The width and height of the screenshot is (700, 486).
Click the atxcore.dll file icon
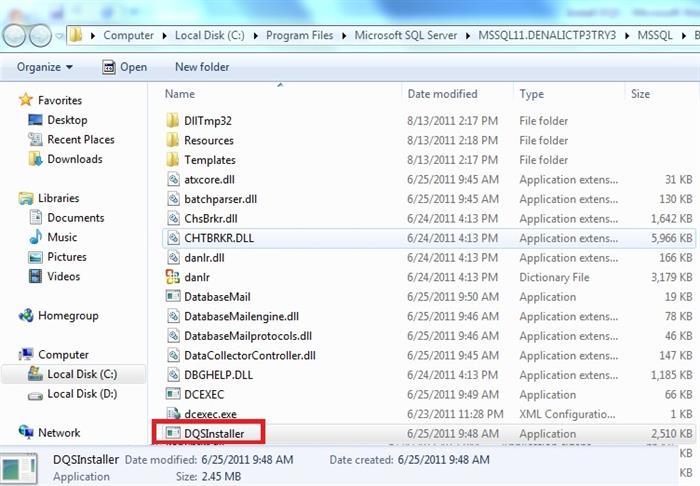(x=173, y=179)
